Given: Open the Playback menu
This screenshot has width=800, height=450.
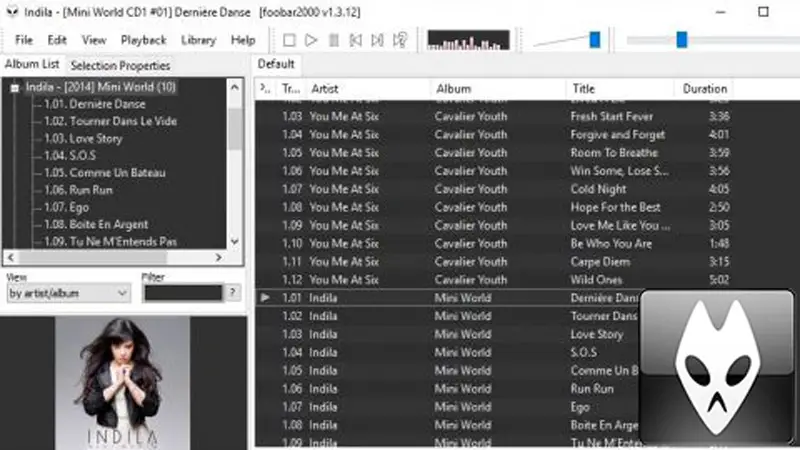Looking at the screenshot, I should (143, 40).
